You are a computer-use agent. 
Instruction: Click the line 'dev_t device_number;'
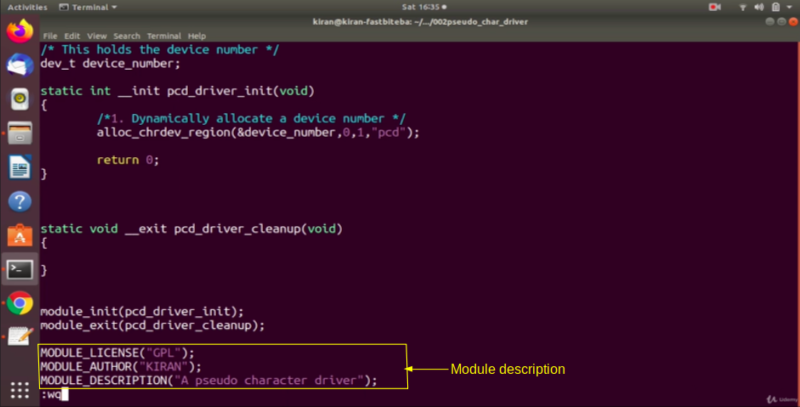click(x=110, y=64)
